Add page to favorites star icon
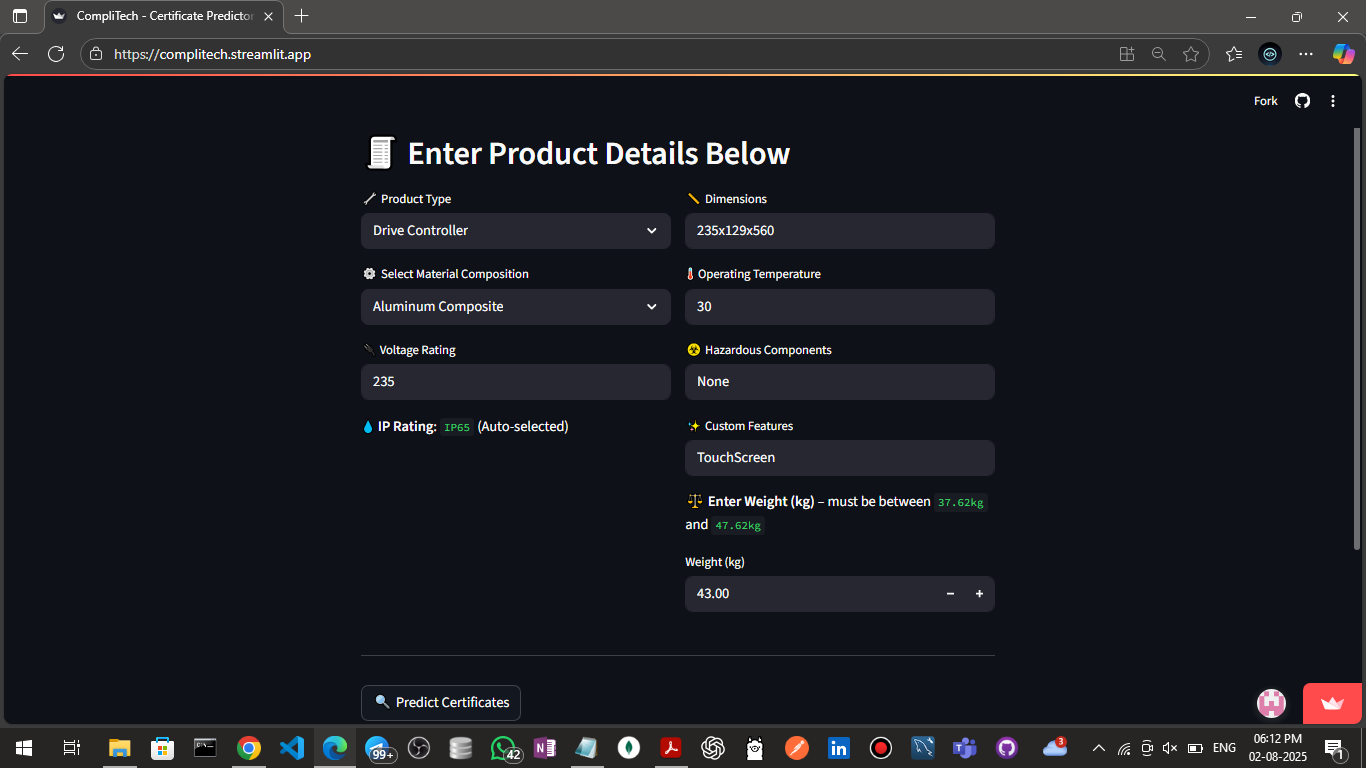Screen dimensions: 1366x768 1190,54
